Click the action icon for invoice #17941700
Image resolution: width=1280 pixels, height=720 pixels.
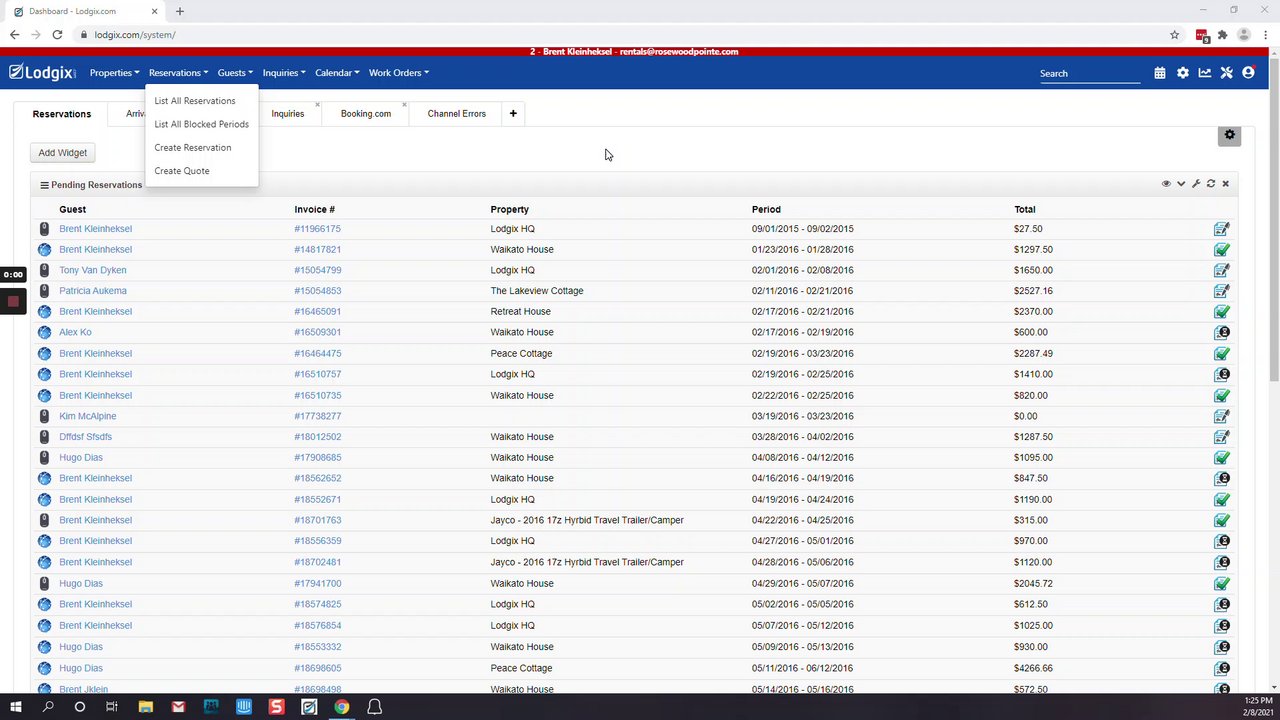[1221, 584]
